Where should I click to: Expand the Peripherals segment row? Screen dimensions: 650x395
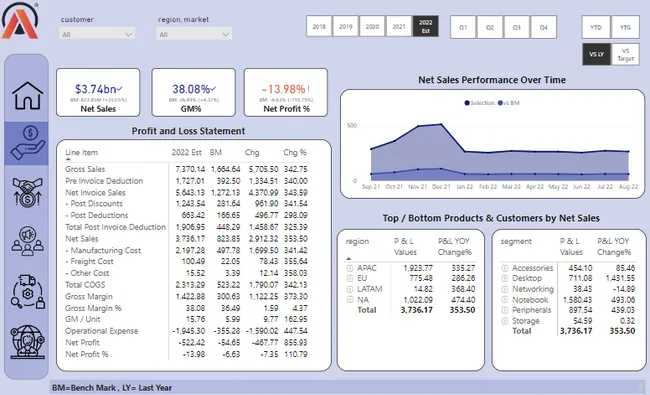pyautogui.click(x=504, y=310)
